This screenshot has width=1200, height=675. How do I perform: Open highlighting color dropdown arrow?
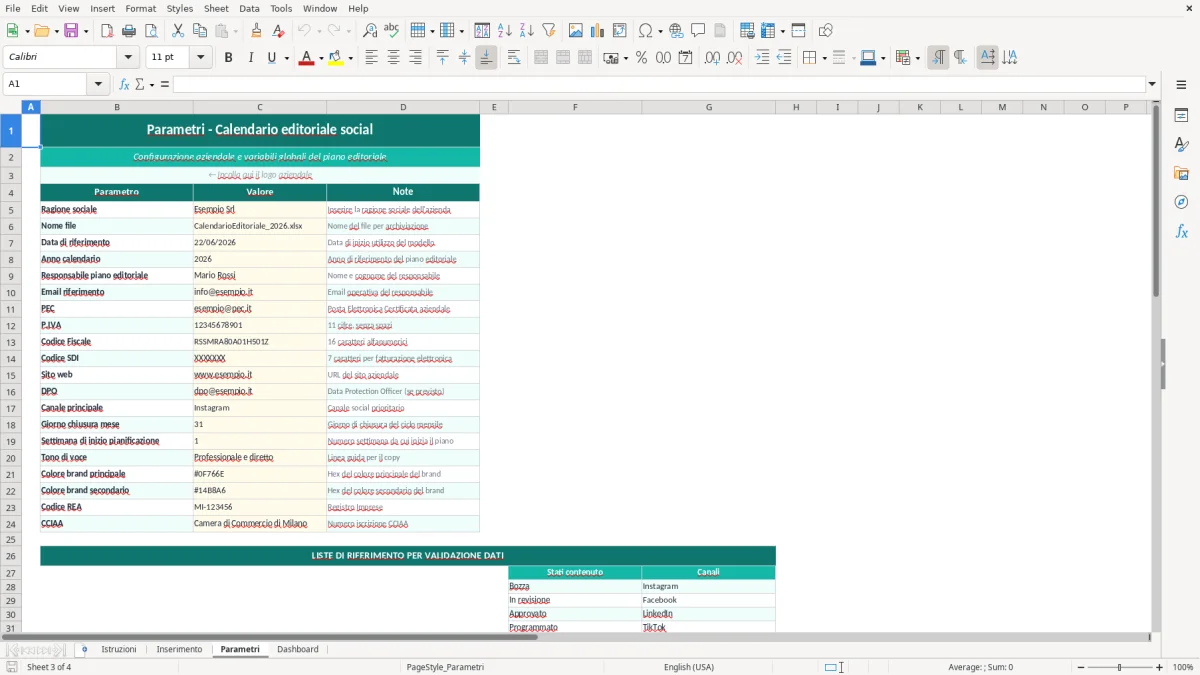[351, 58]
